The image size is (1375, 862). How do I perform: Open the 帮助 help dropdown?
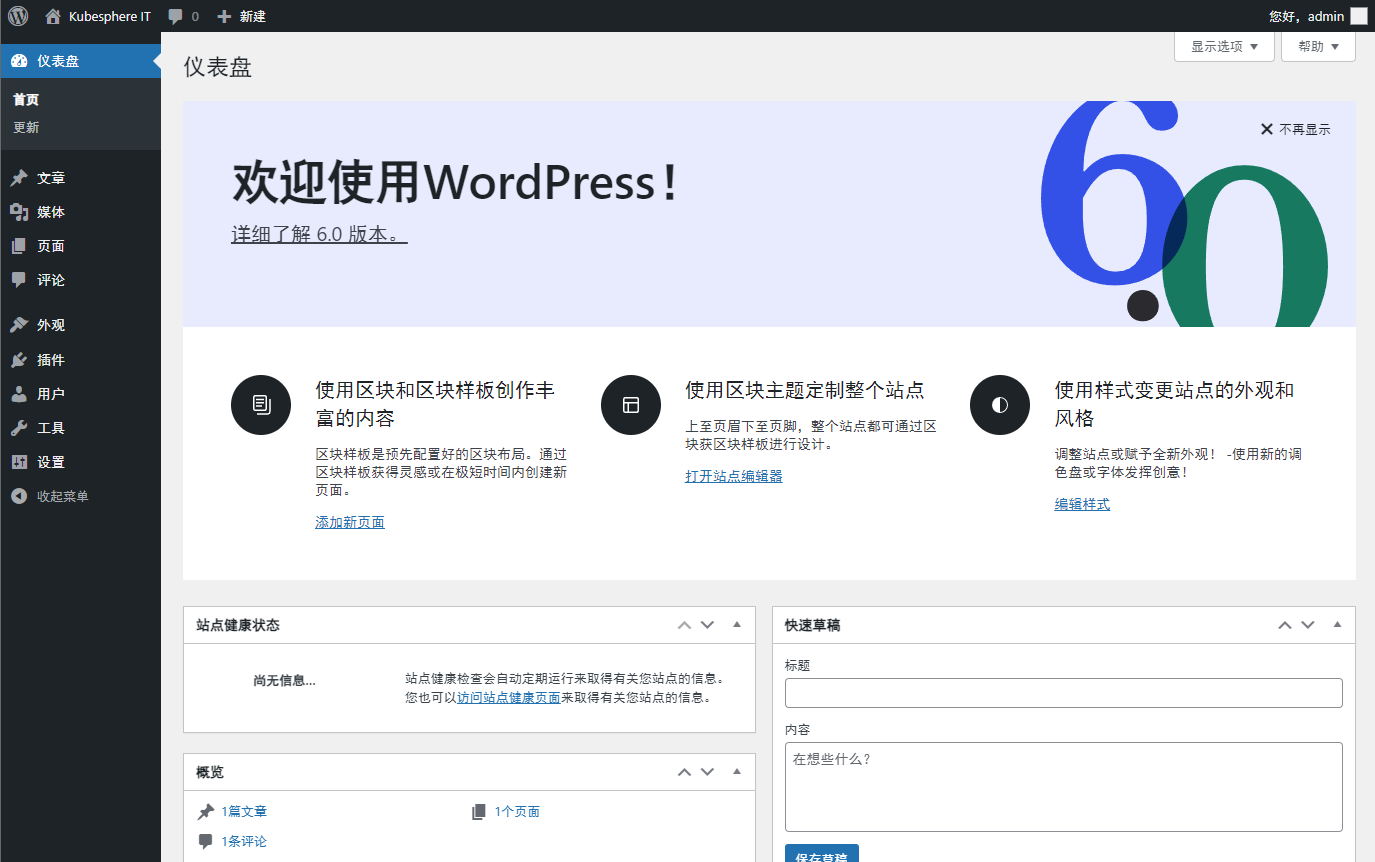(1318, 47)
